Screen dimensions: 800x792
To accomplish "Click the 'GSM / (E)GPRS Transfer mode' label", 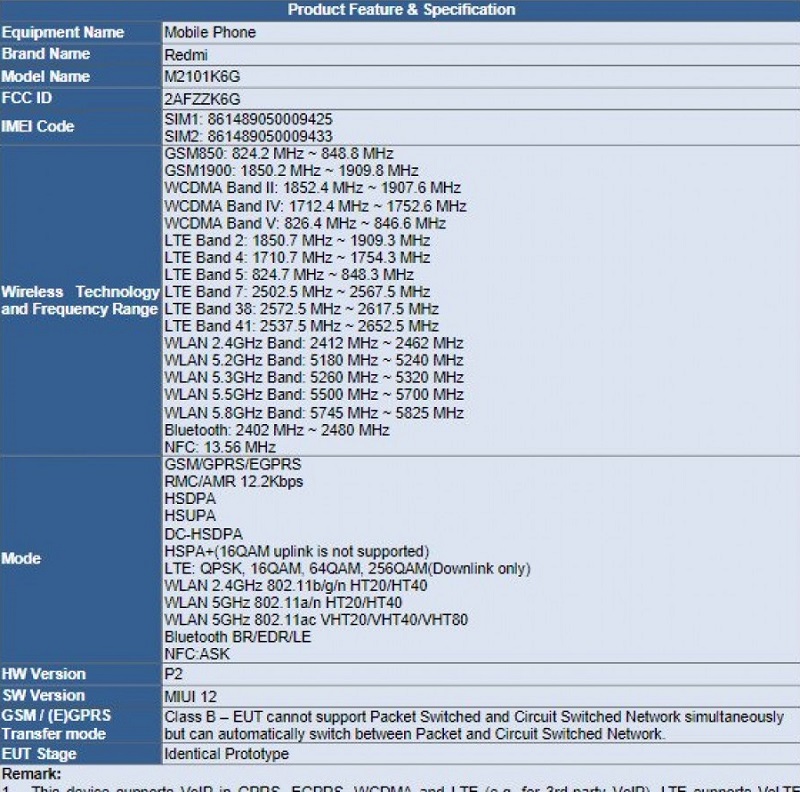I will point(56,725).
